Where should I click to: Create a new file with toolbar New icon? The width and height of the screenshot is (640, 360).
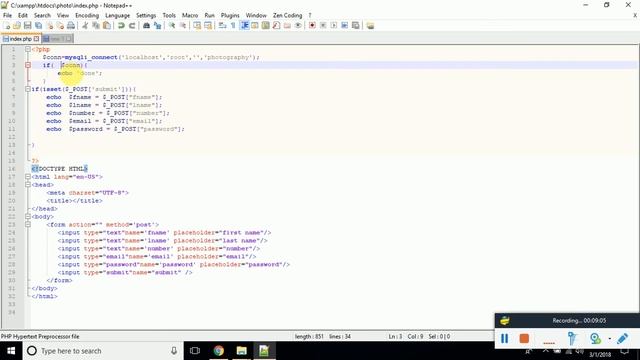point(7,26)
